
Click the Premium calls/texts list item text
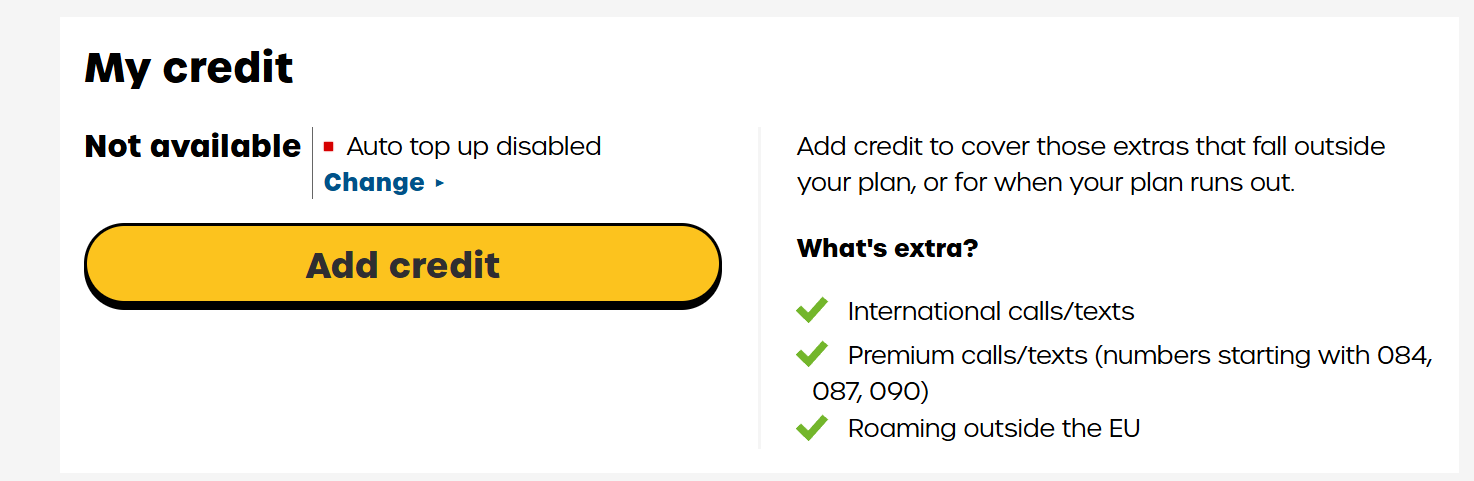click(1124, 372)
